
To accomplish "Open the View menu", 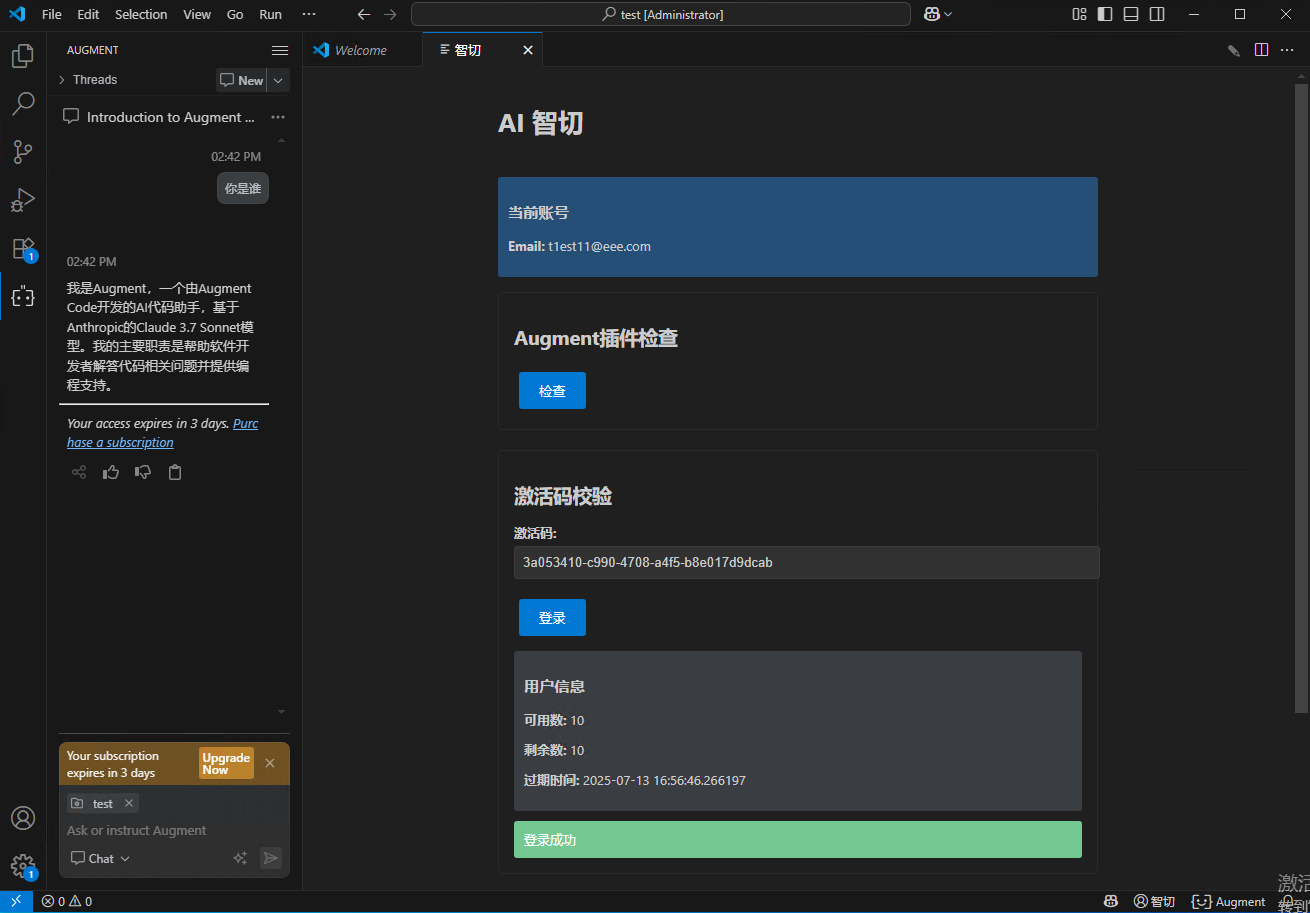I will (197, 14).
